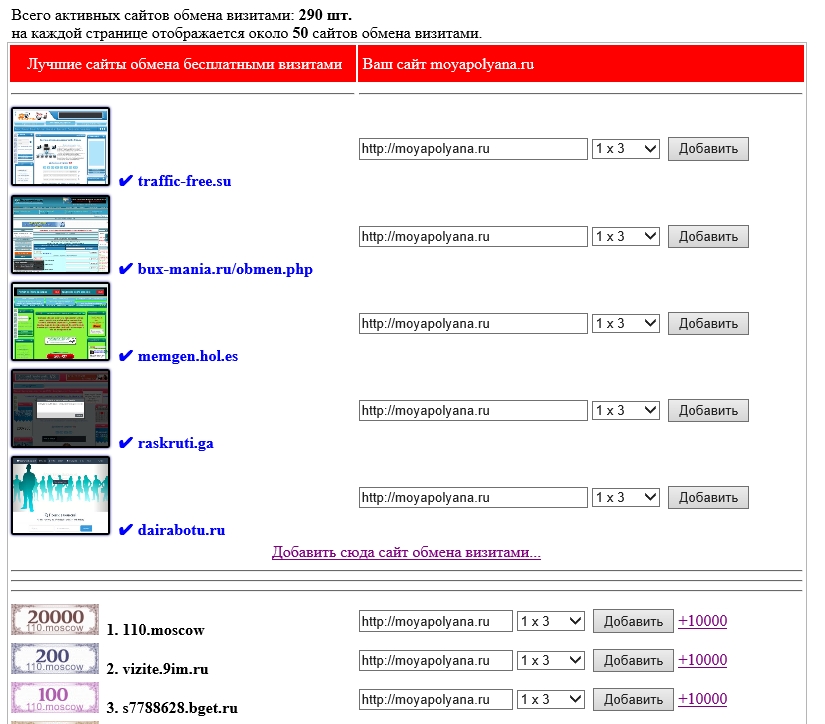Expand the 1 x 3 dropdown for bux-mania.ru

click(x=626, y=237)
